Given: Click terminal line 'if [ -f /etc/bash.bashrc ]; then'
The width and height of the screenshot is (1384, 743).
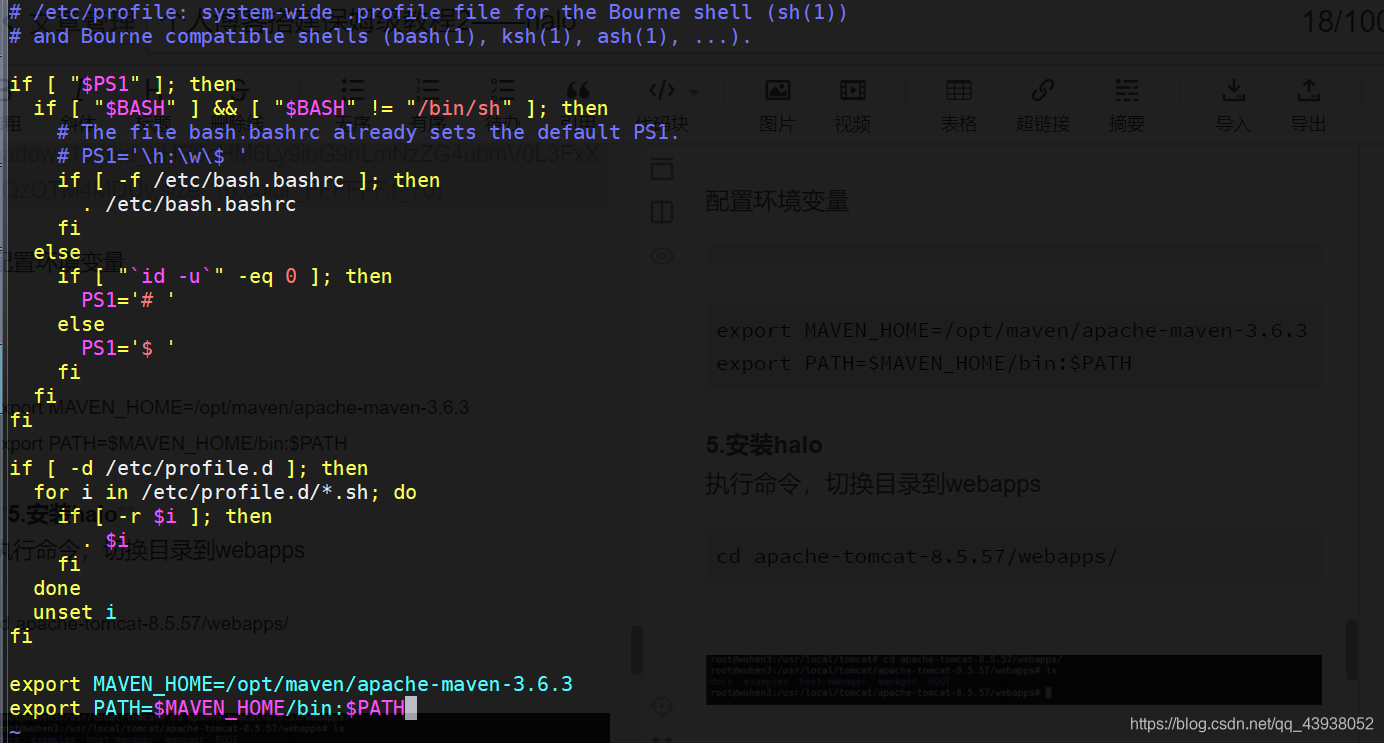Looking at the screenshot, I should (x=249, y=180).
